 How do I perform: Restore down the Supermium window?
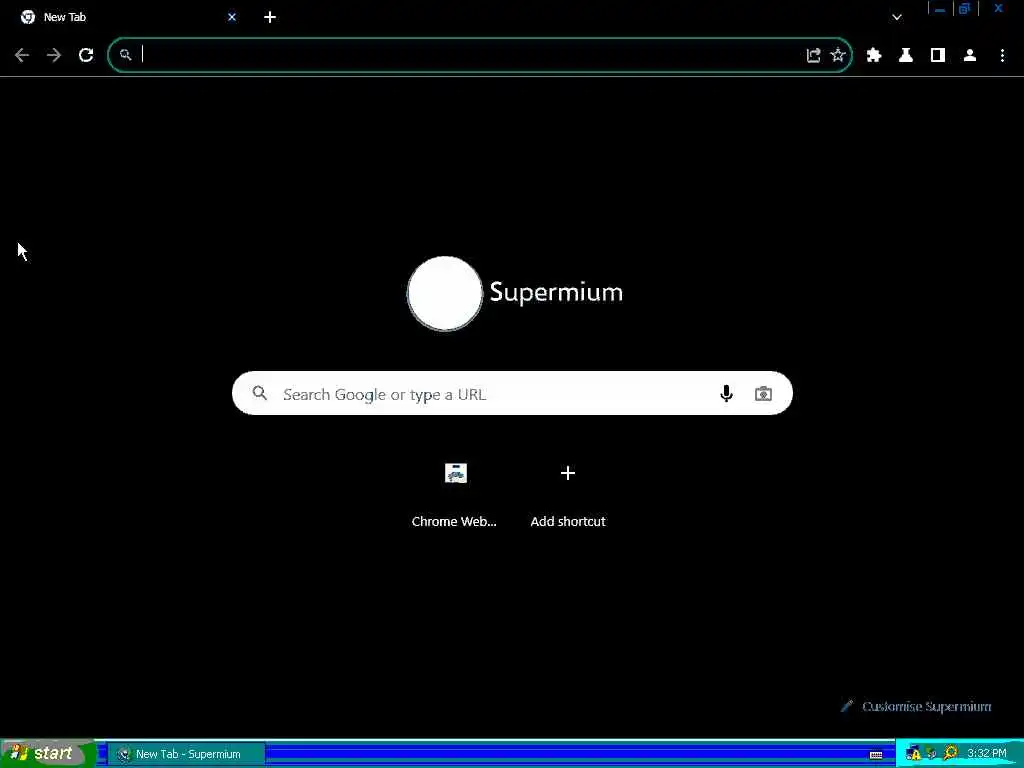965,9
